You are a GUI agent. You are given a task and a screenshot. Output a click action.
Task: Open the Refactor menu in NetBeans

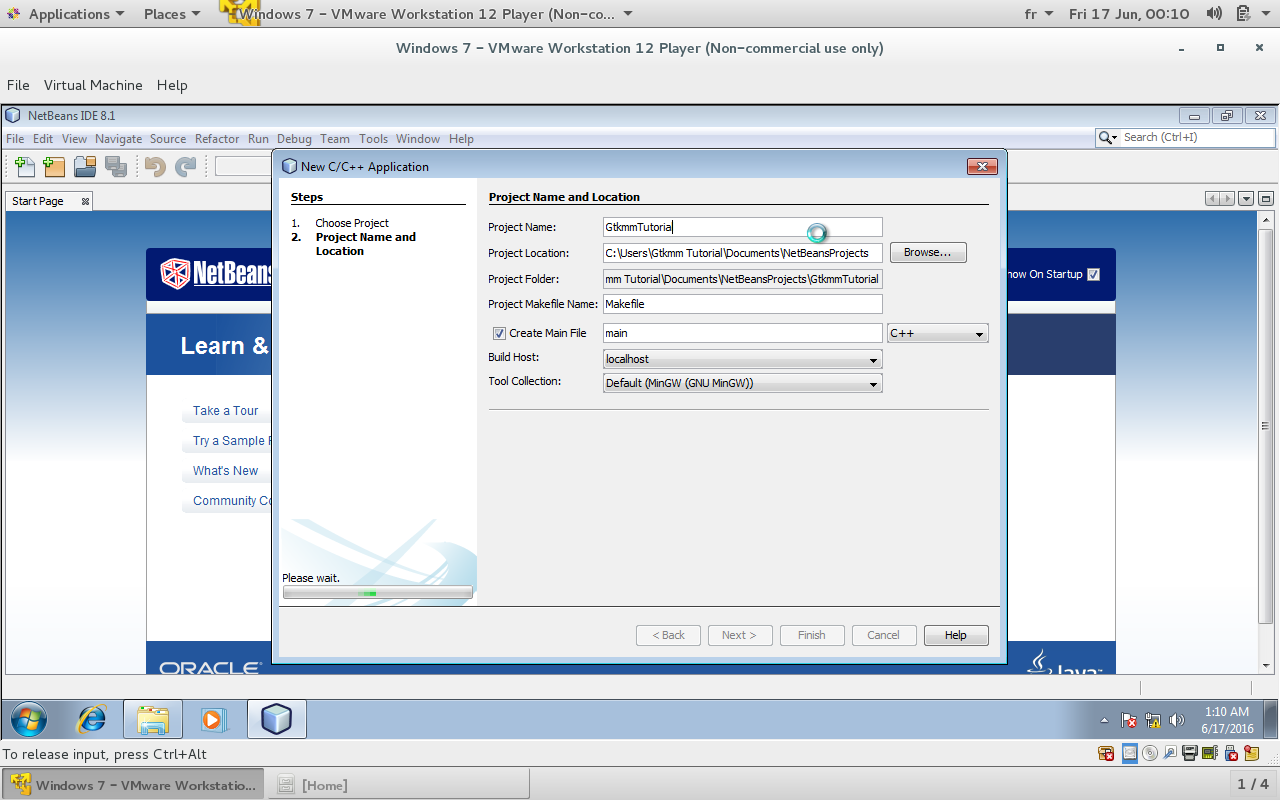tap(216, 139)
